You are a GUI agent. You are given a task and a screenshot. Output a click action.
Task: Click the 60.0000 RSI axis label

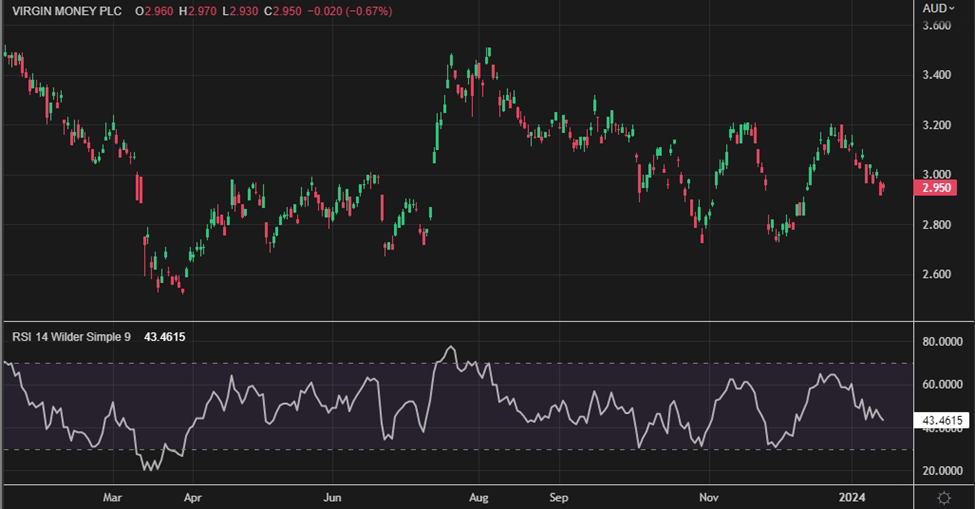coord(943,385)
